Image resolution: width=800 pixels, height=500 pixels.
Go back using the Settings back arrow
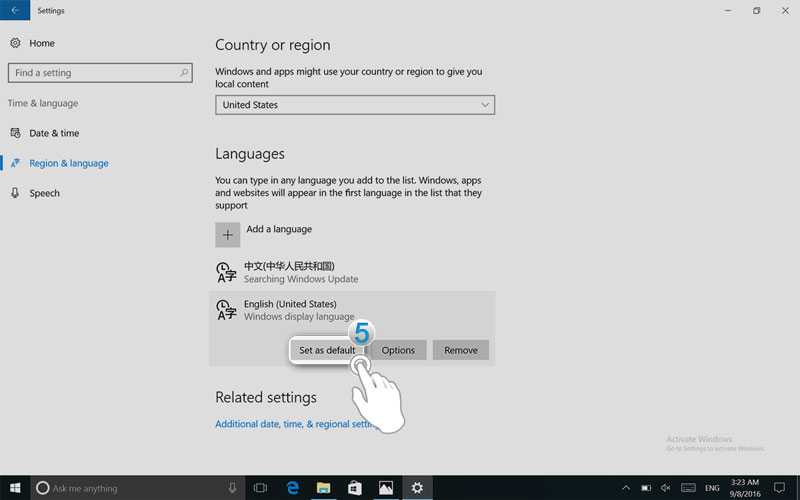click(15, 10)
